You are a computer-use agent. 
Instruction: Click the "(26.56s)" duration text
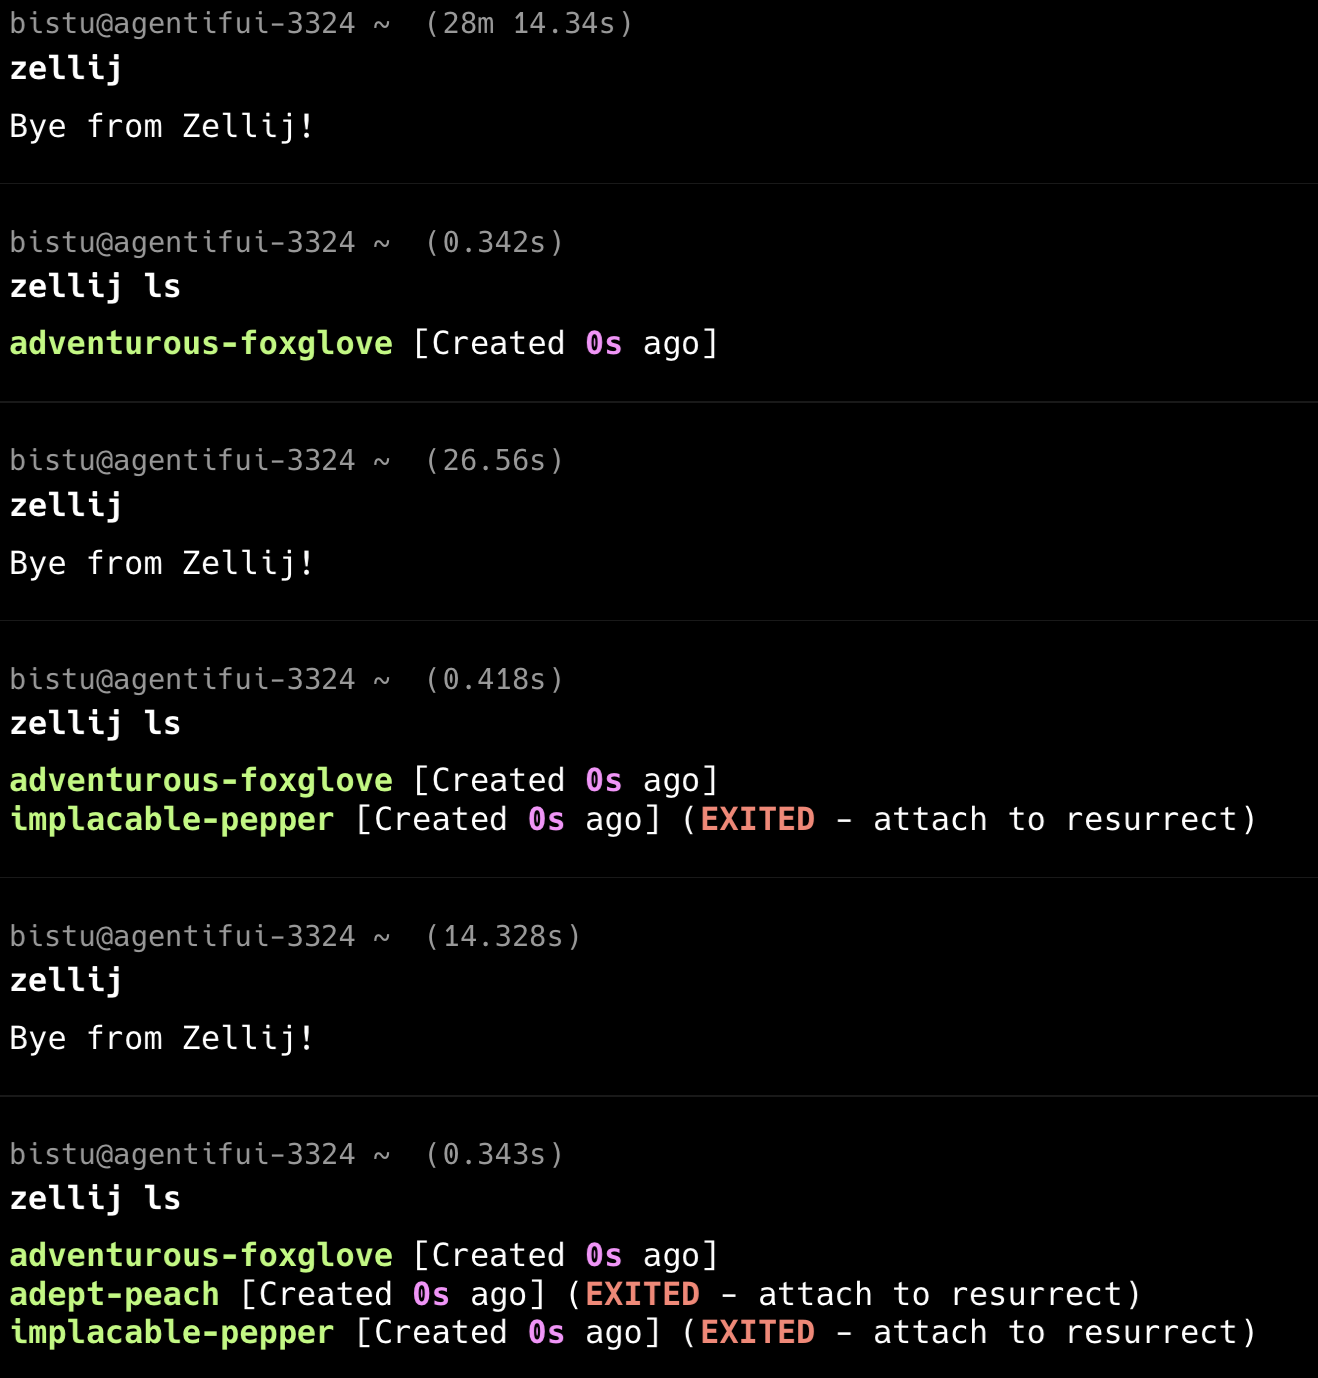494,460
